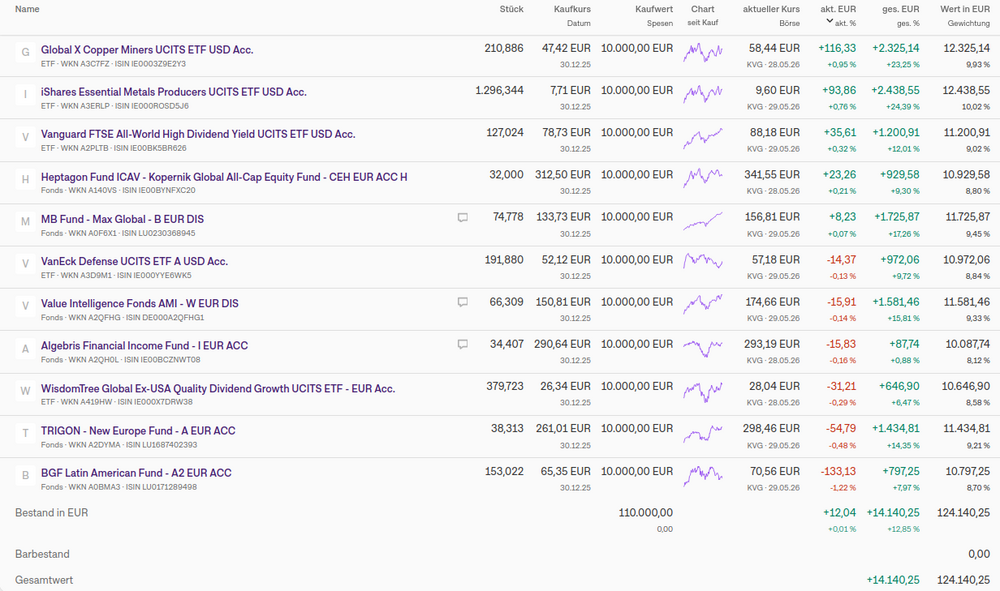Open MB Fund - Max Global link
1000x591 pixels.
[122, 219]
